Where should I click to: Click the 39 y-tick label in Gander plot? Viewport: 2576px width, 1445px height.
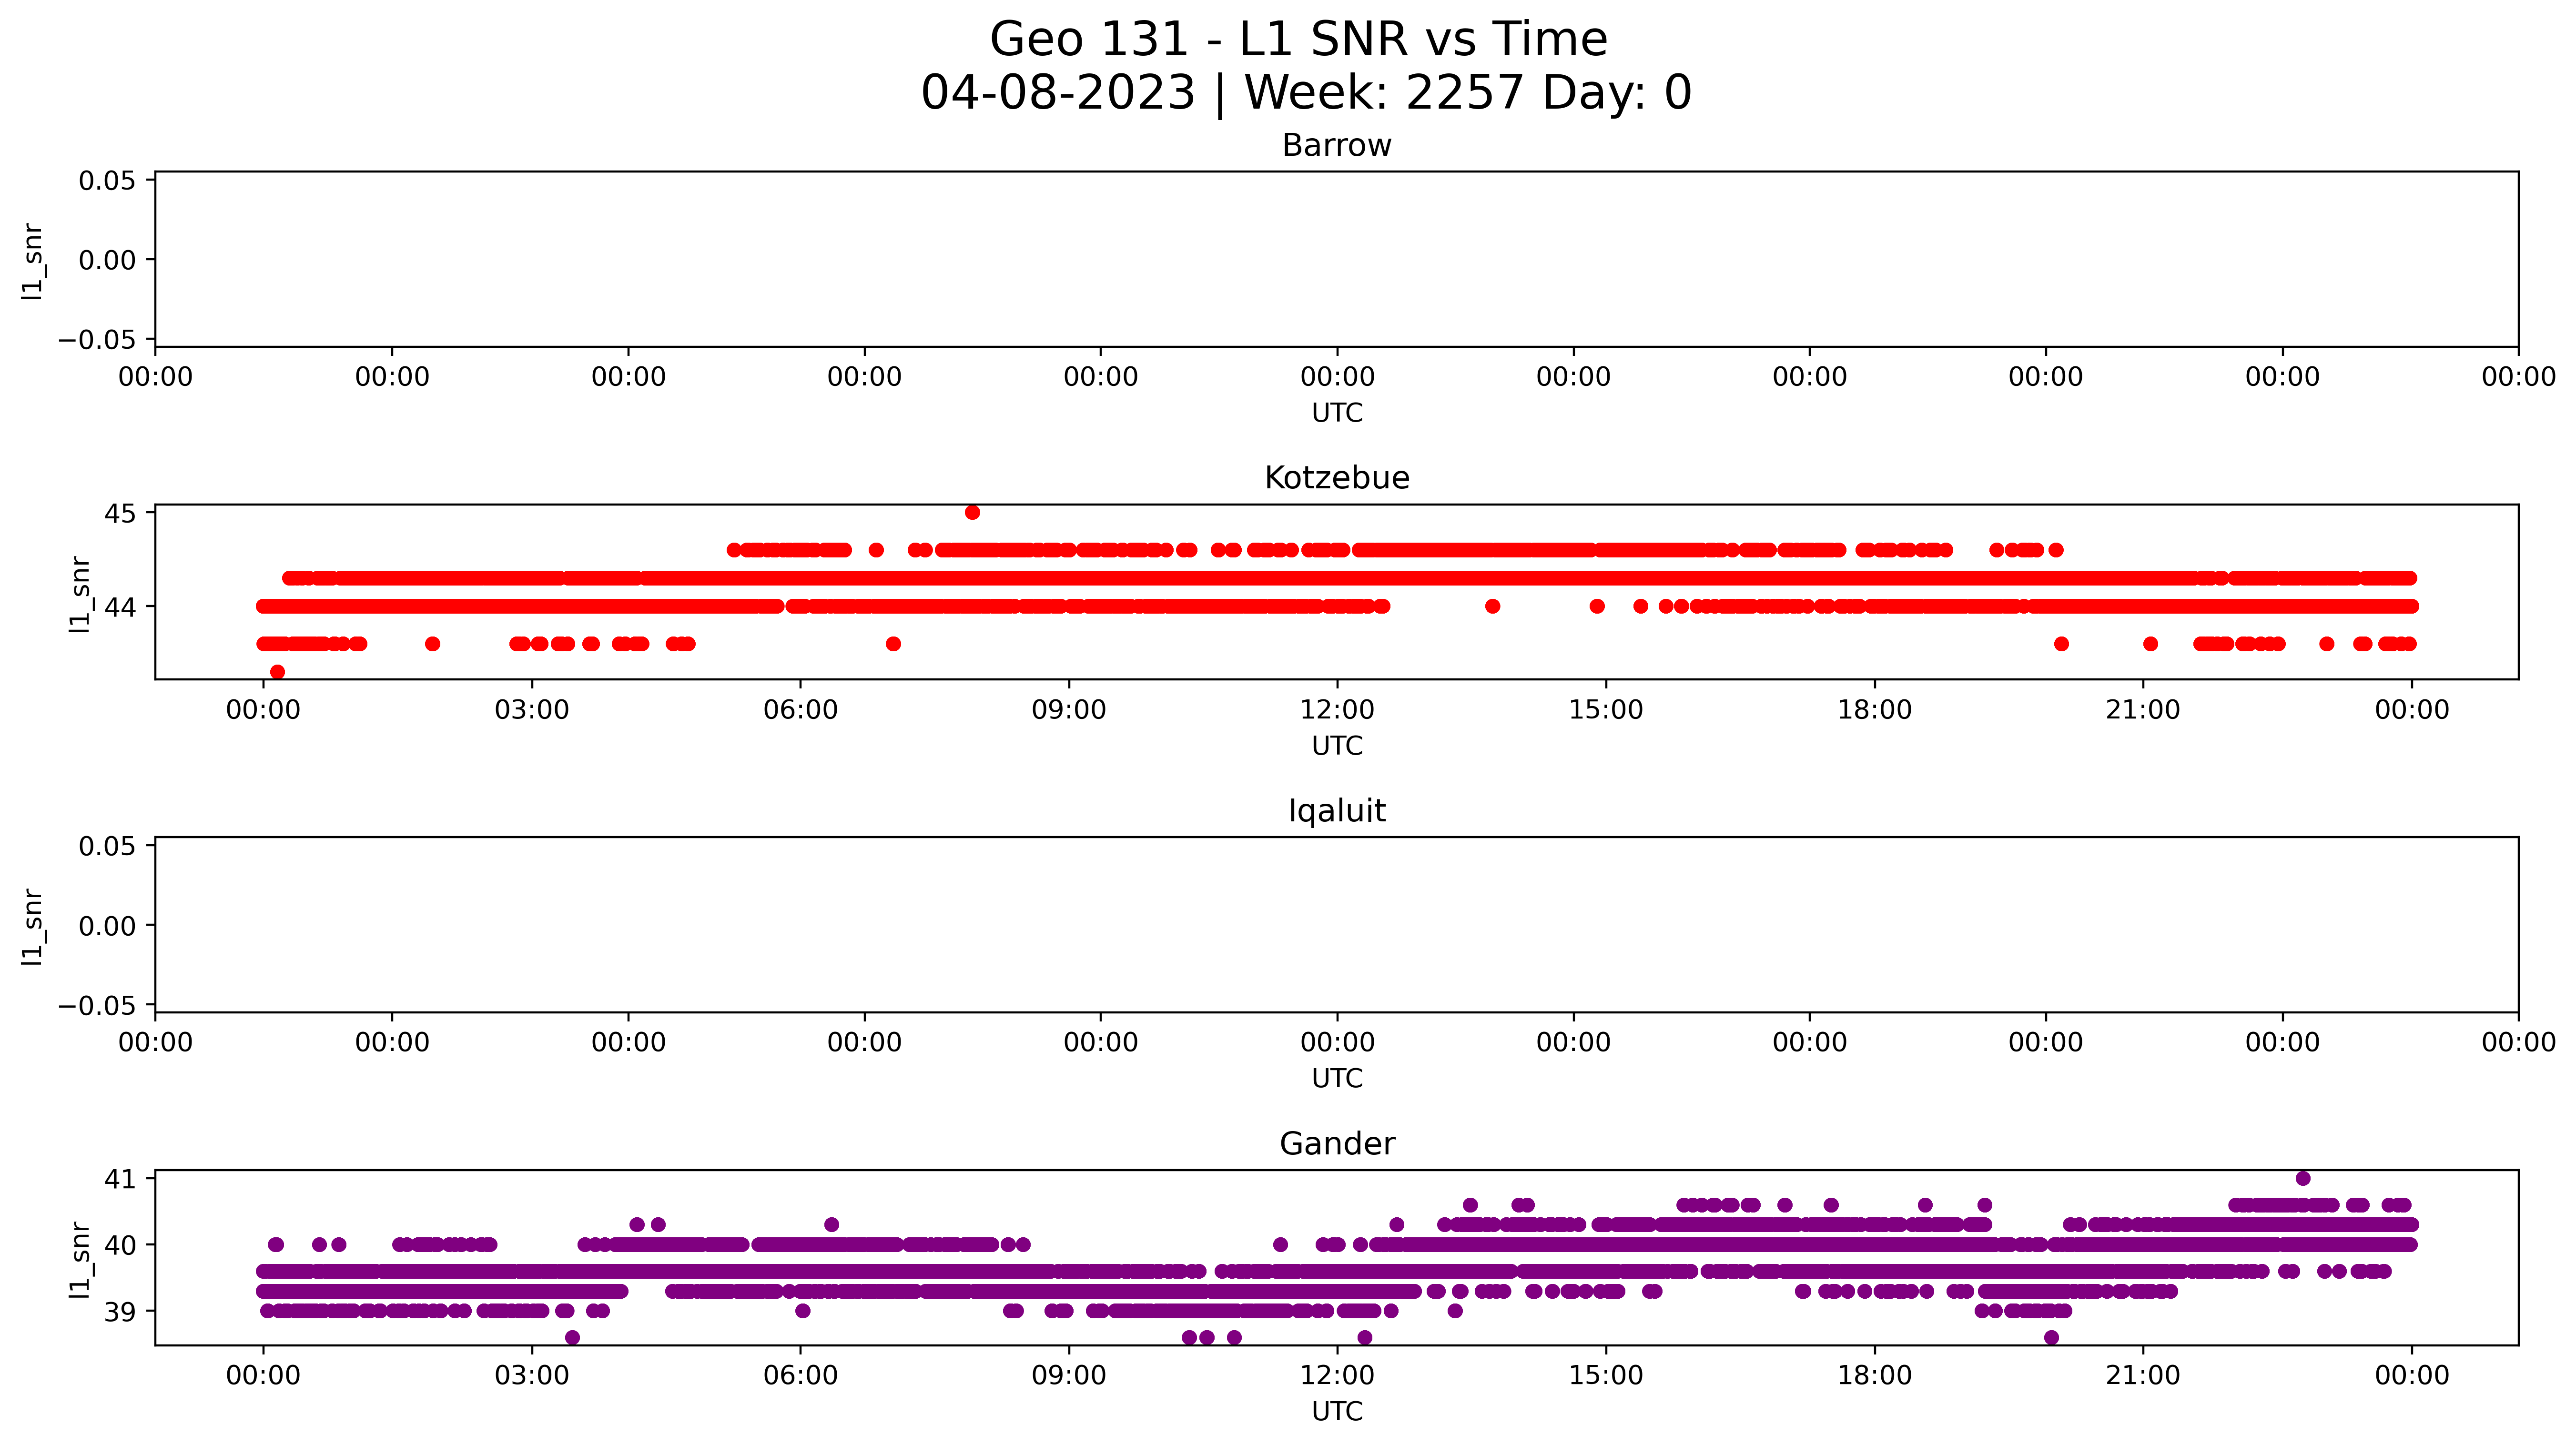(120, 1312)
